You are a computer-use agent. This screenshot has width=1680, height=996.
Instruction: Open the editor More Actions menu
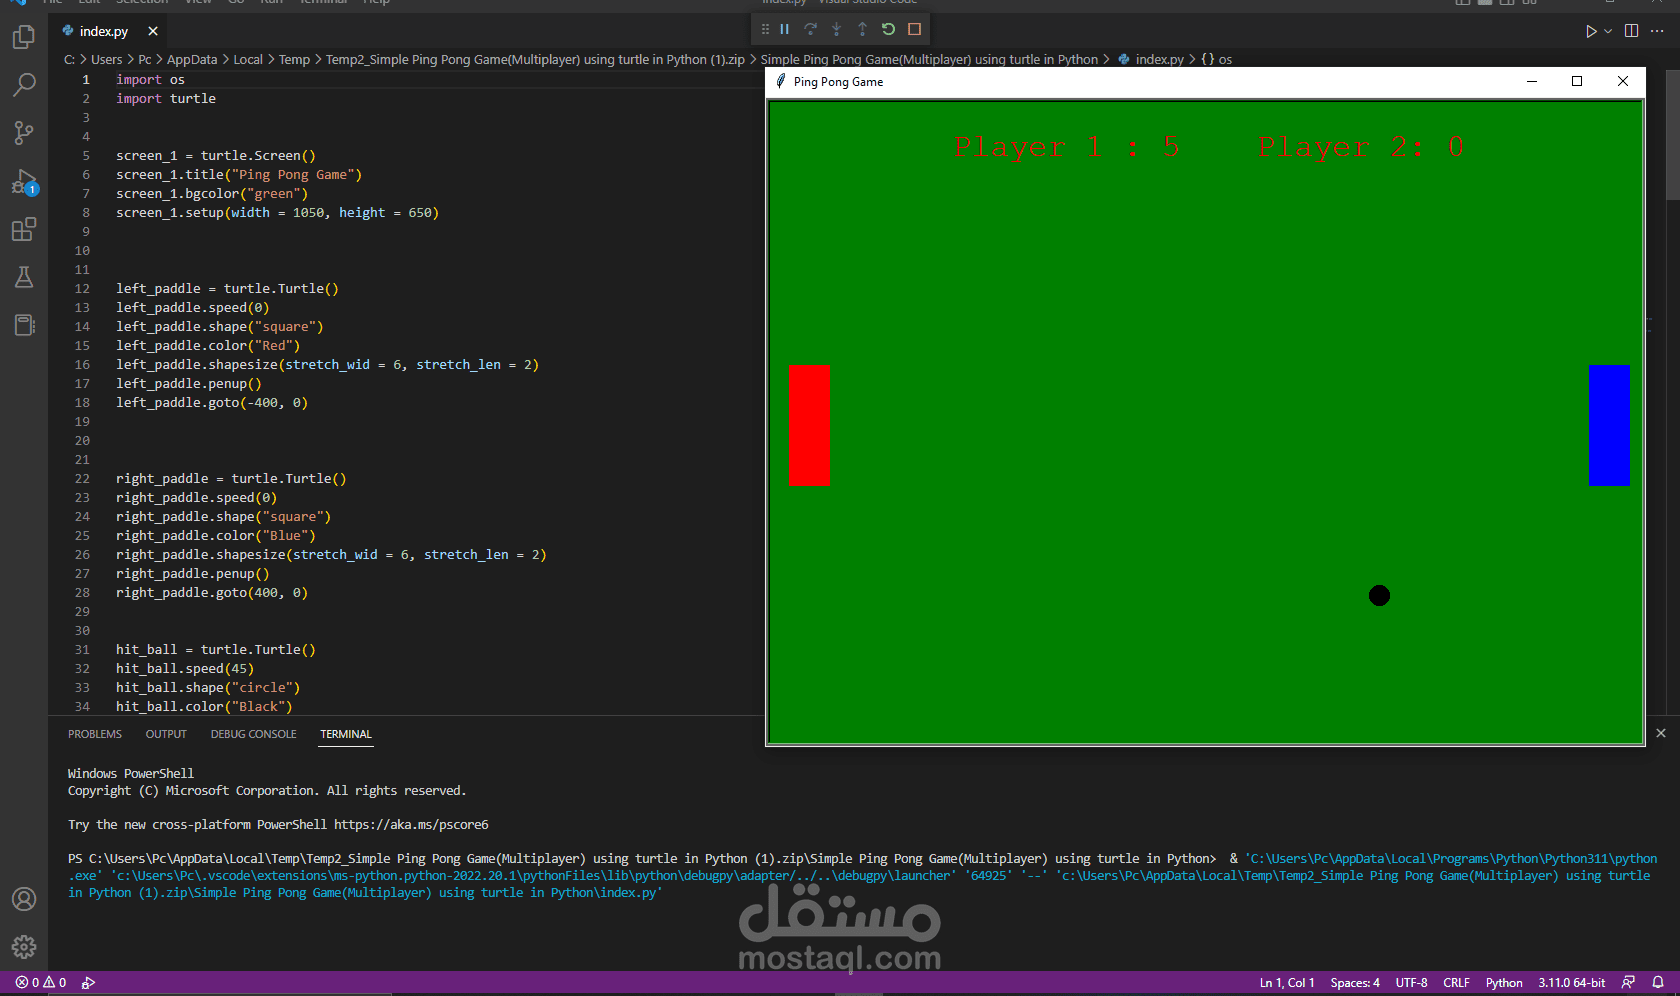1657,31
